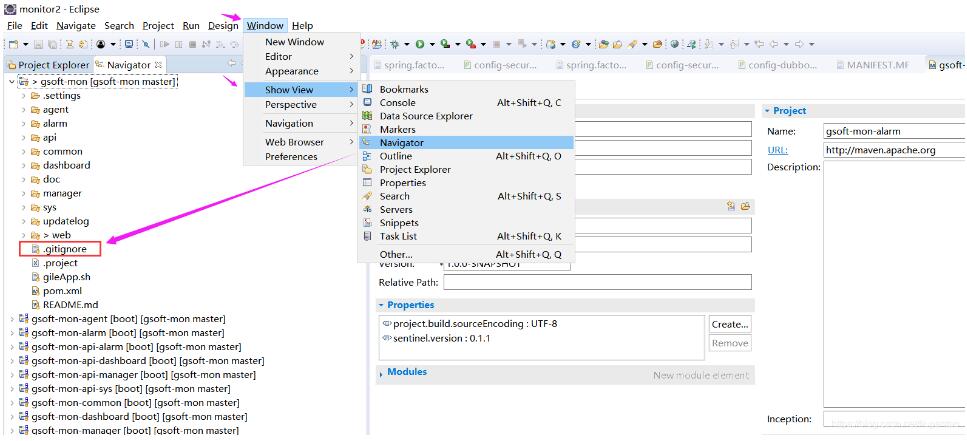The image size is (967, 441).
Task: Select Preferences in Window menu
Action: click(300, 157)
